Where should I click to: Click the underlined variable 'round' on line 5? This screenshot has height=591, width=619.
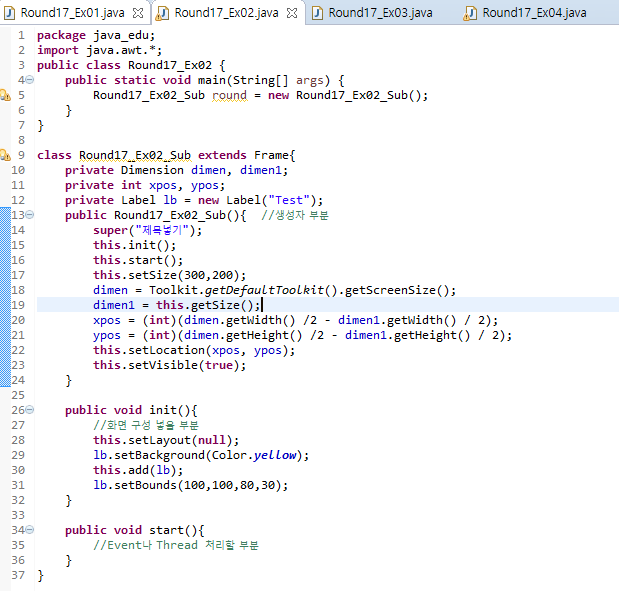click(x=230, y=96)
